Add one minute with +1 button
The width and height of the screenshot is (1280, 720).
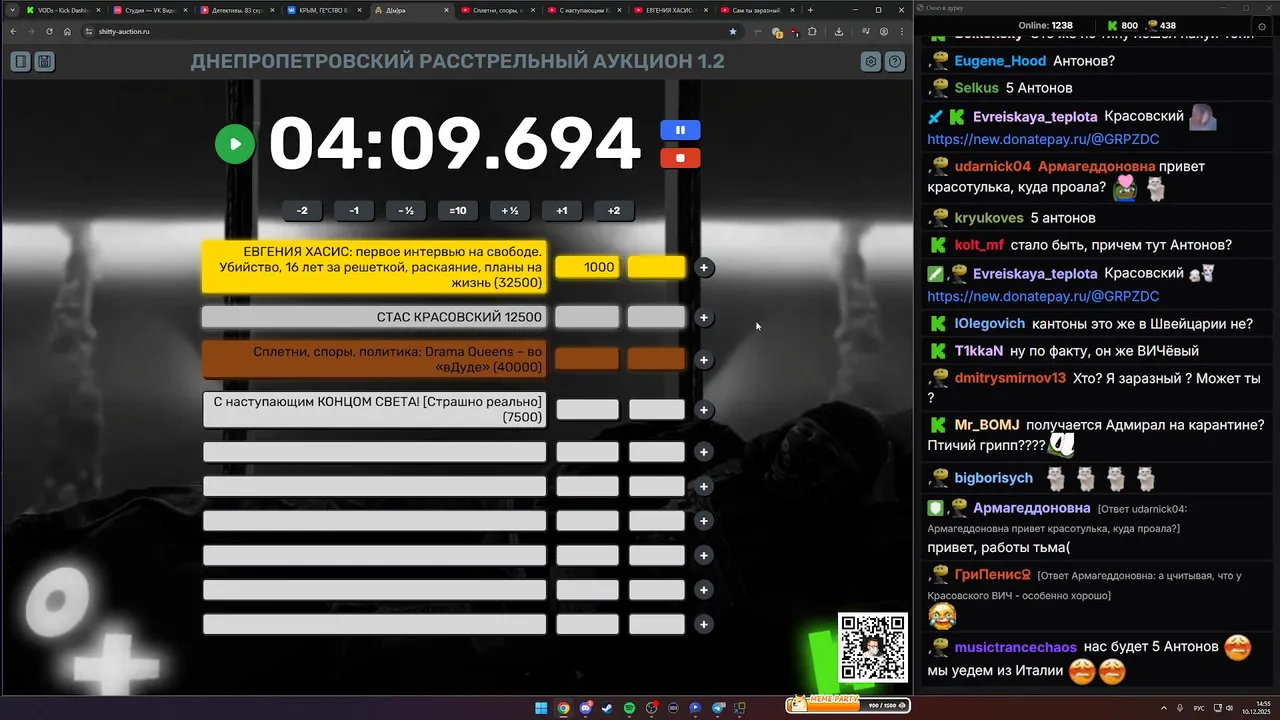click(562, 210)
